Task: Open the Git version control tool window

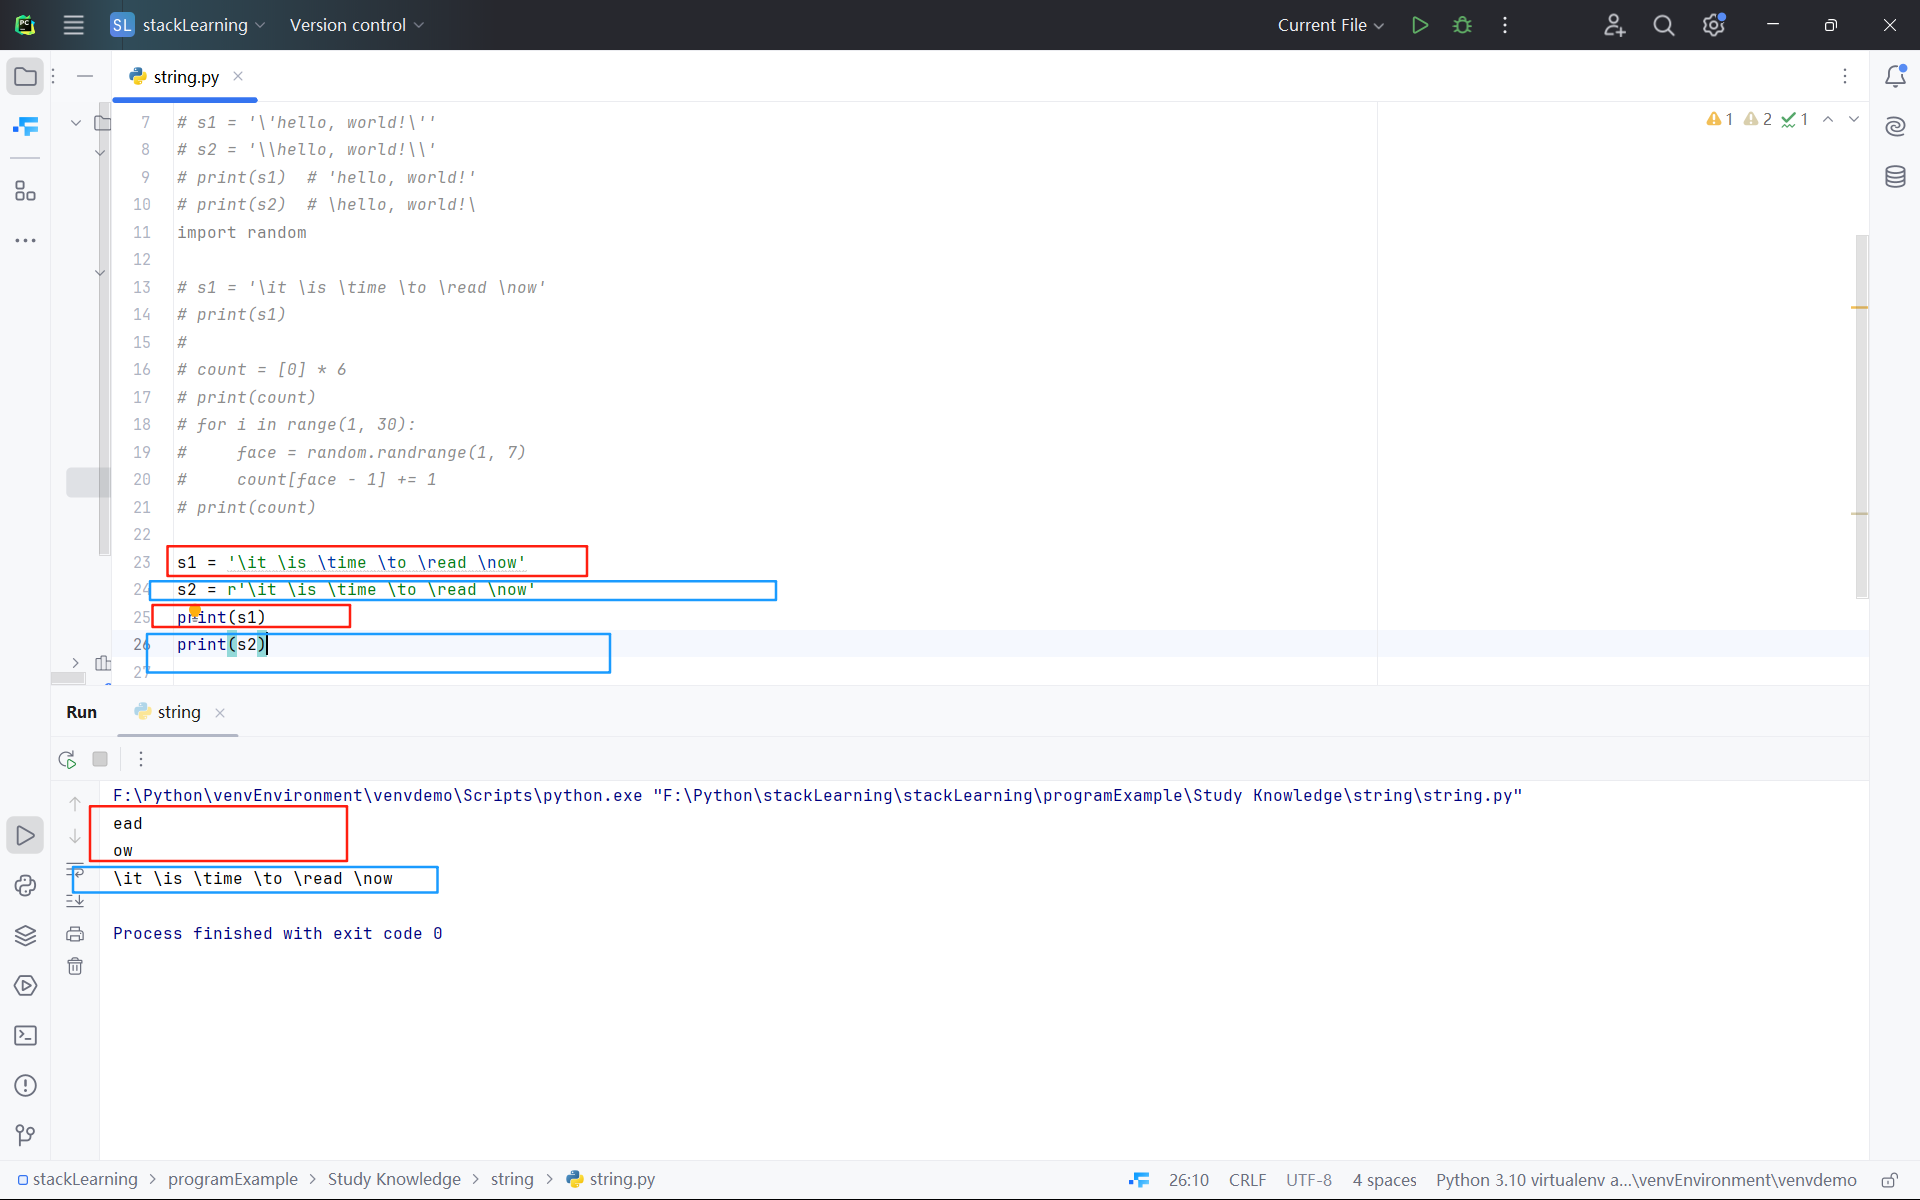Action: click(x=25, y=1135)
